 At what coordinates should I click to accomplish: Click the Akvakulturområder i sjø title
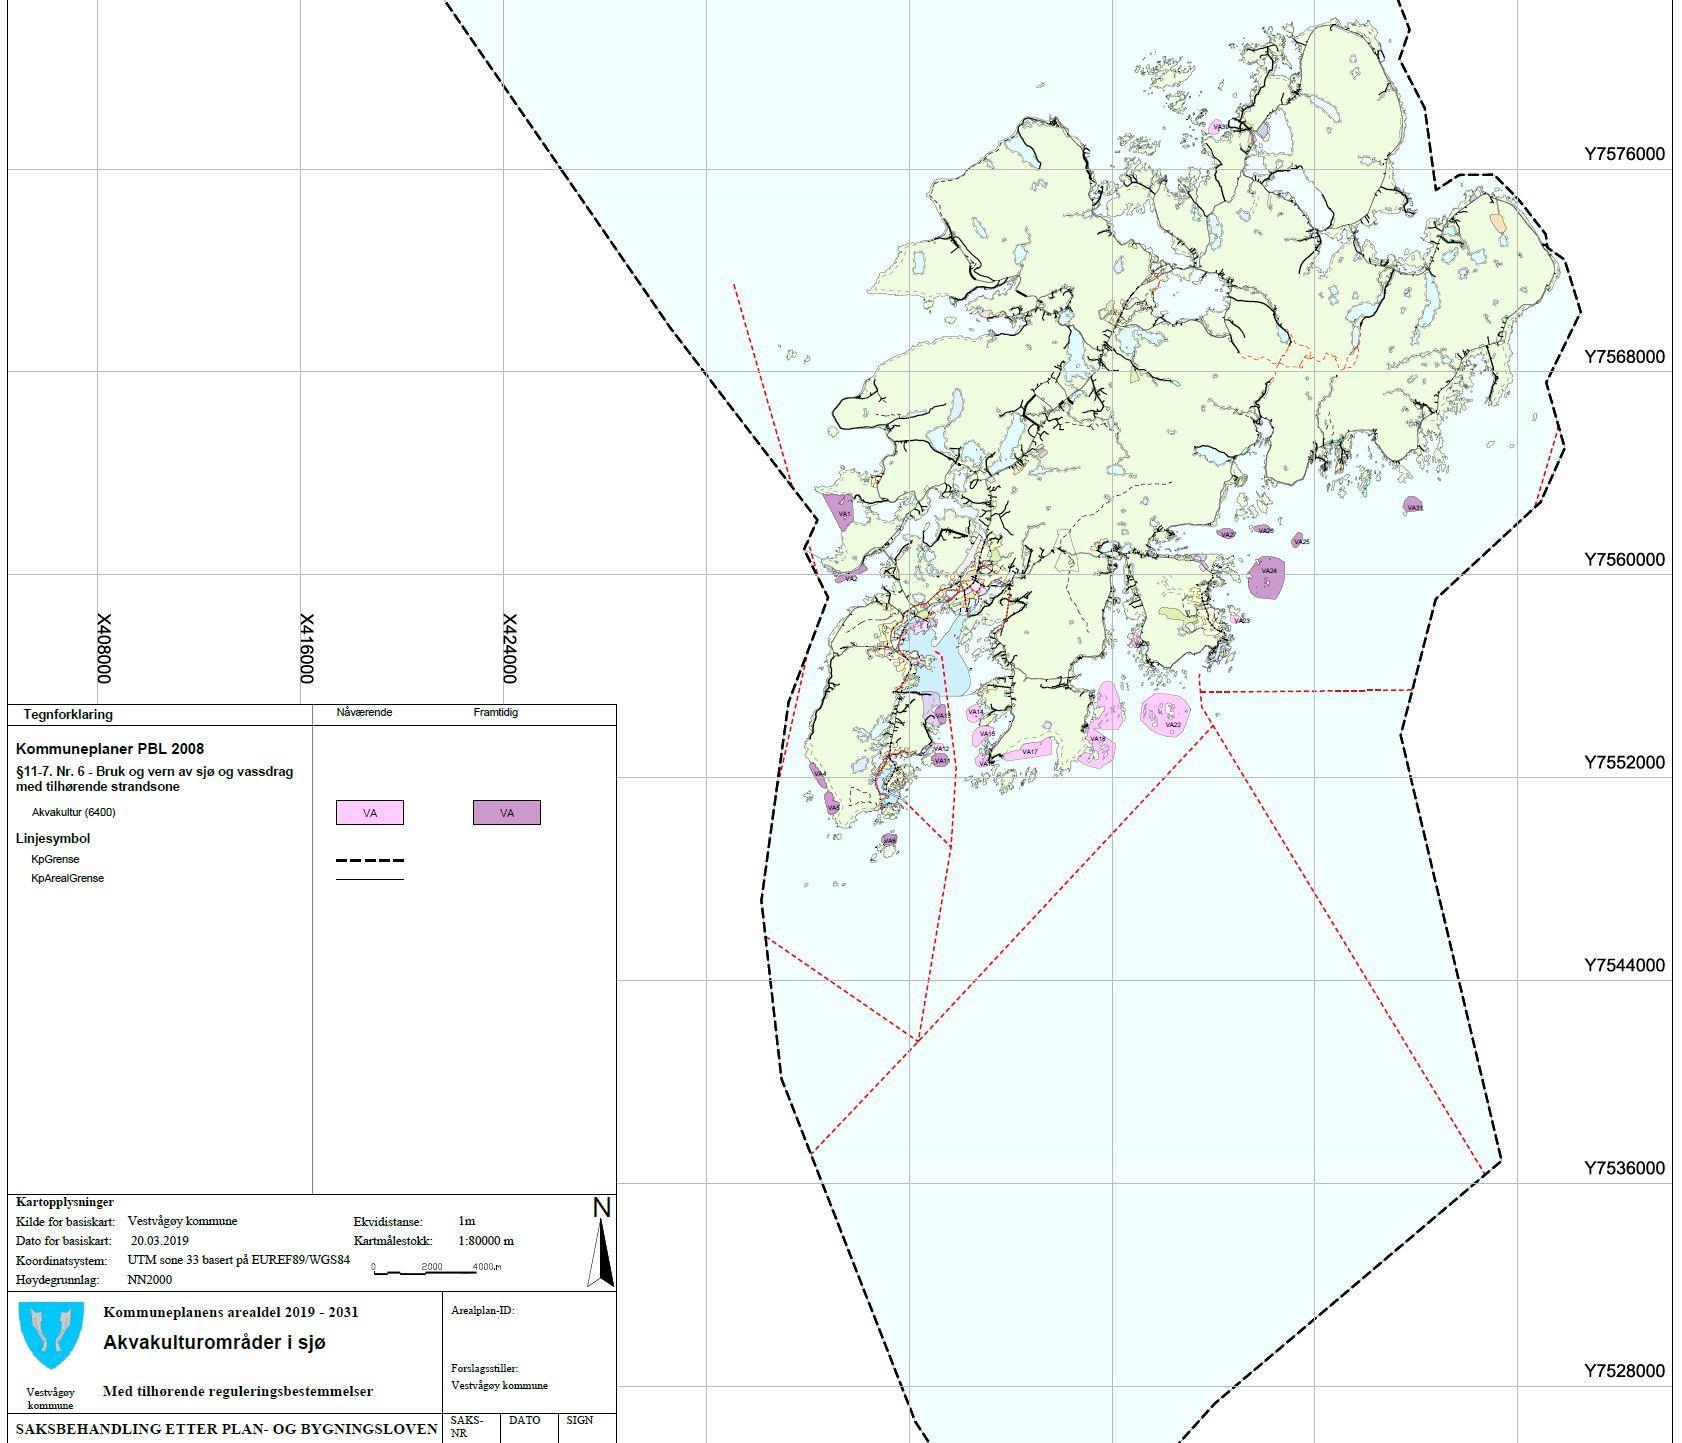pyautogui.click(x=215, y=1342)
